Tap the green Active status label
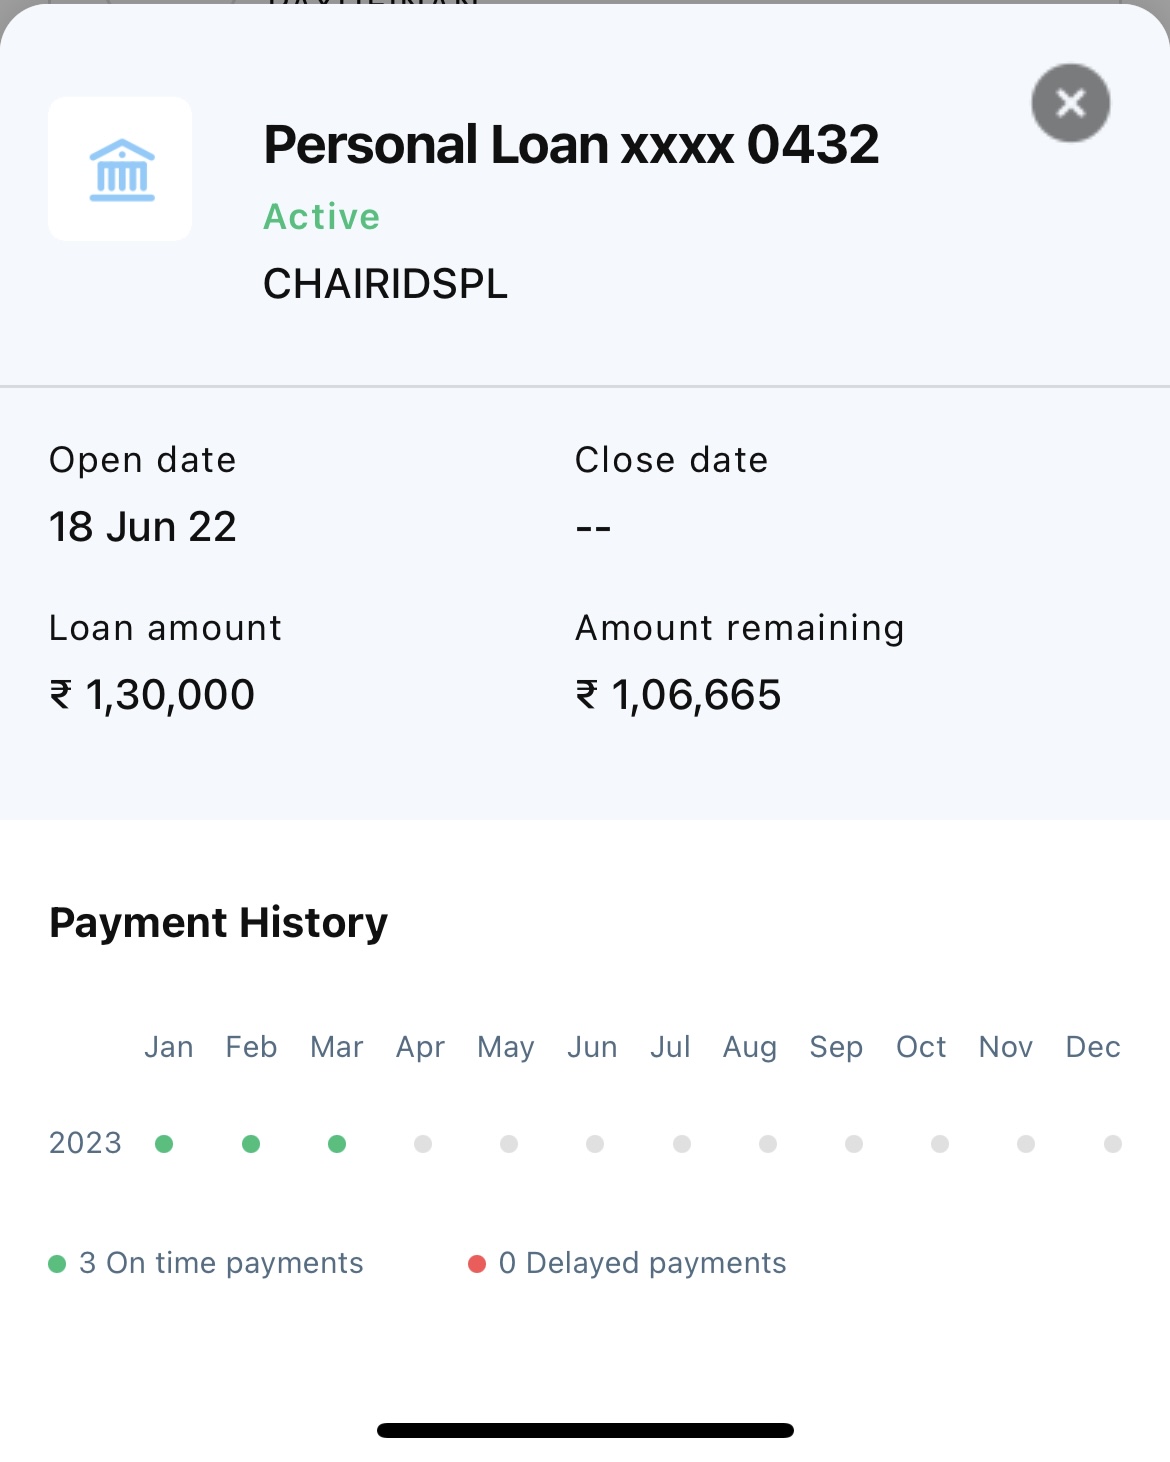This screenshot has height=1462, width=1170. pyautogui.click(x=322, y=217)
